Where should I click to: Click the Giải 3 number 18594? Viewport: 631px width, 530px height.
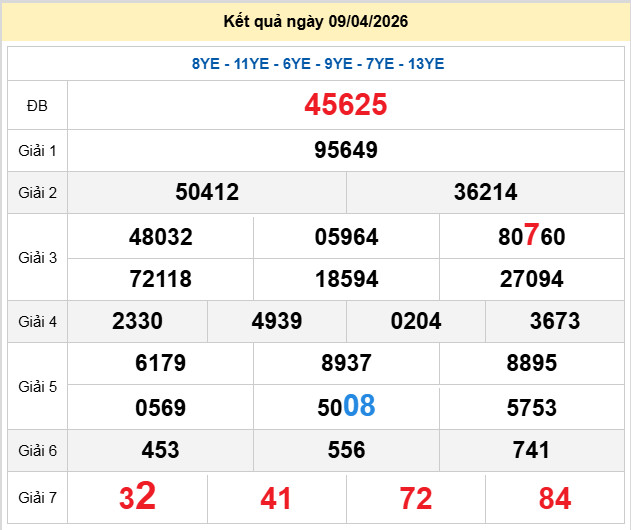click(x=346, y=279)
